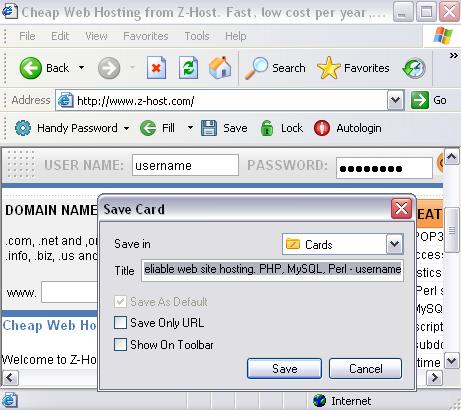Click the Internet zone globe in status bar
Image resolution: width=461 pixels, height=410 pixels.
pyautogui.click(x=319, y=401)
